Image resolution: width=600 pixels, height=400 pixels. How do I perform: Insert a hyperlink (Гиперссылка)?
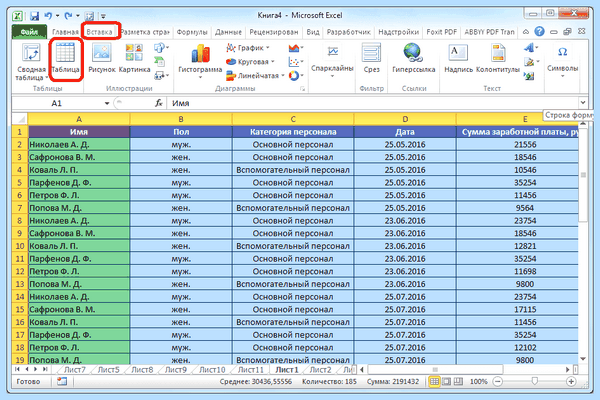tap(414, 58)
